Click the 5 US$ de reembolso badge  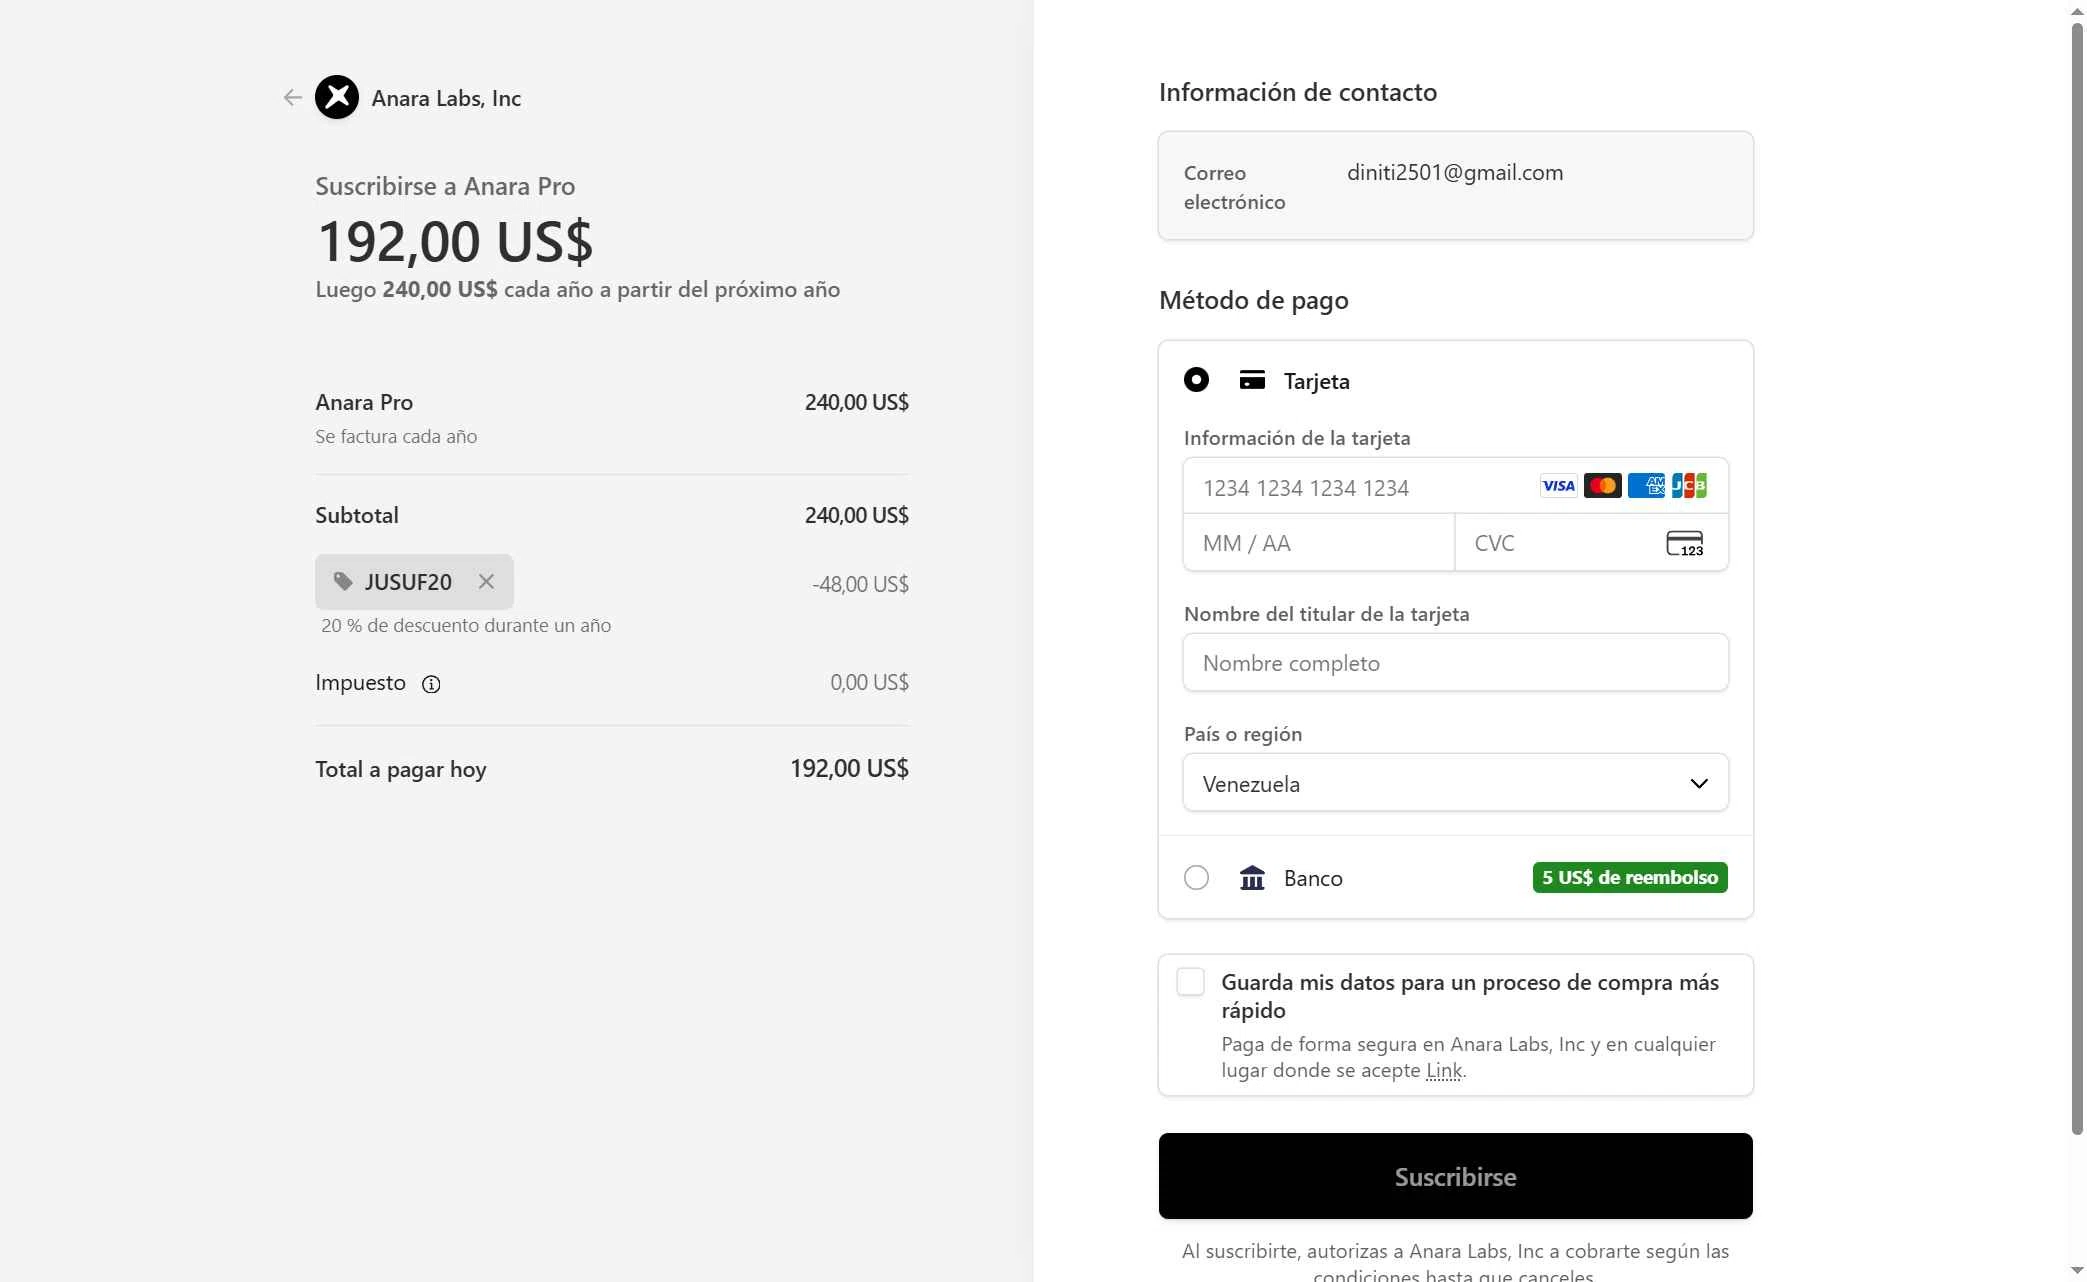pyautogui.click(x=1629, y=877)
